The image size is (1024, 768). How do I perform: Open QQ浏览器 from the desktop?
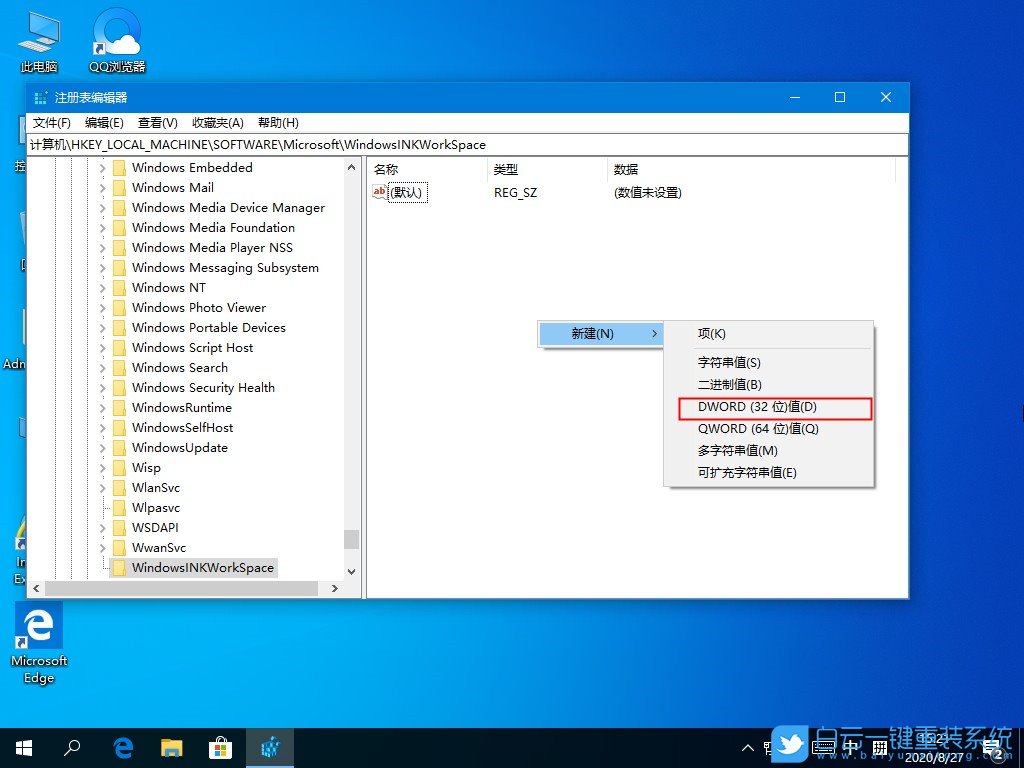114,40
